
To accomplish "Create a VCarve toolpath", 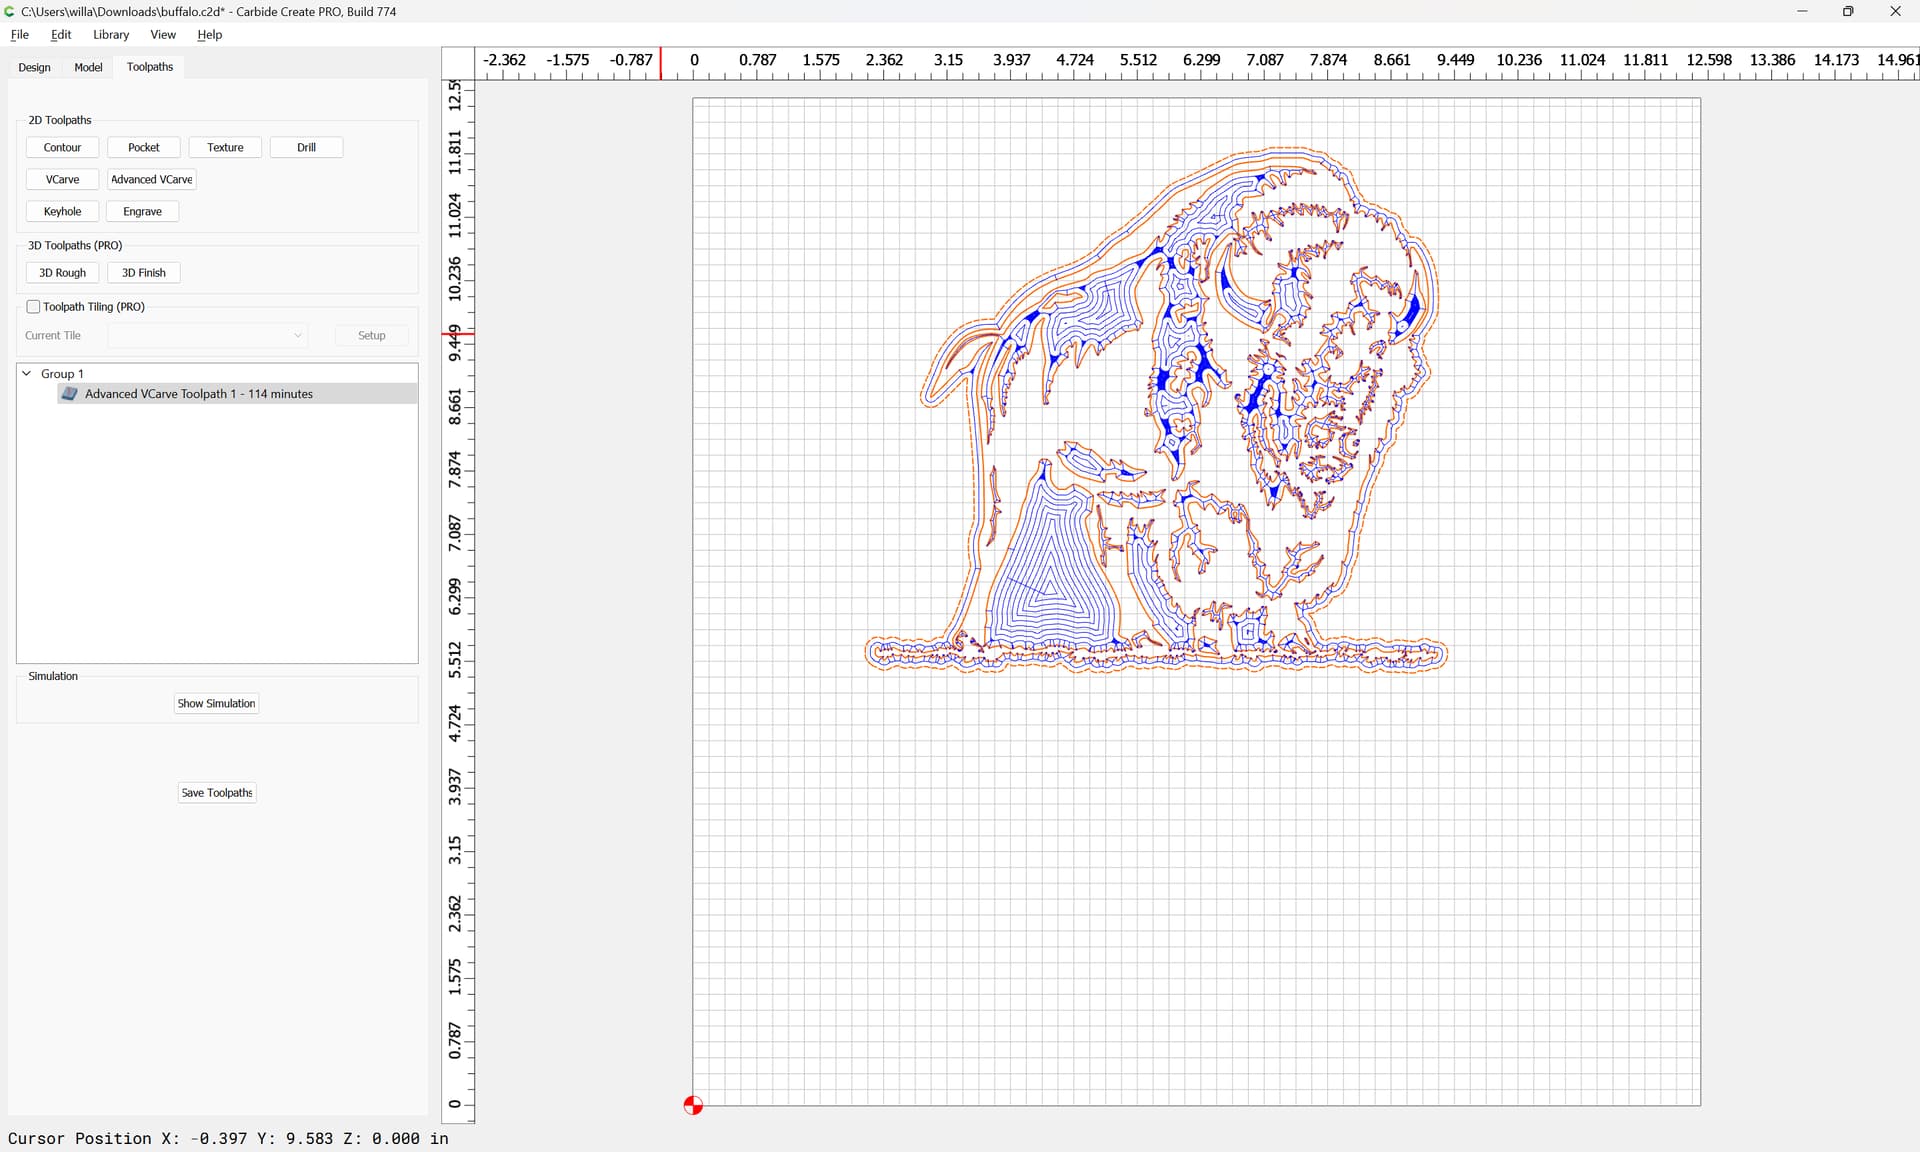I will click(62, 179).
